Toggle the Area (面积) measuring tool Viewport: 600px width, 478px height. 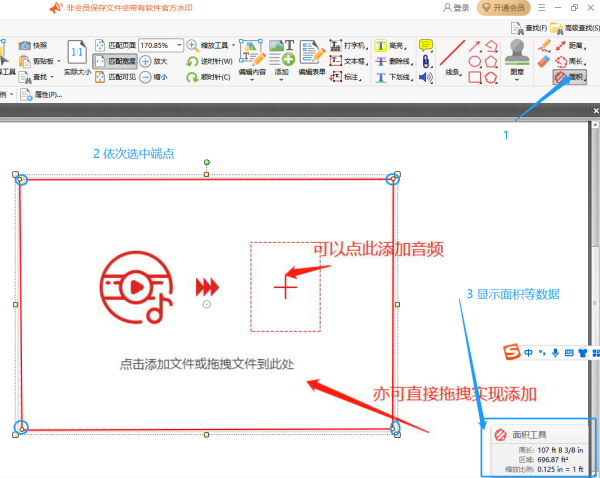pyautogui.click(x=569, y=77)
